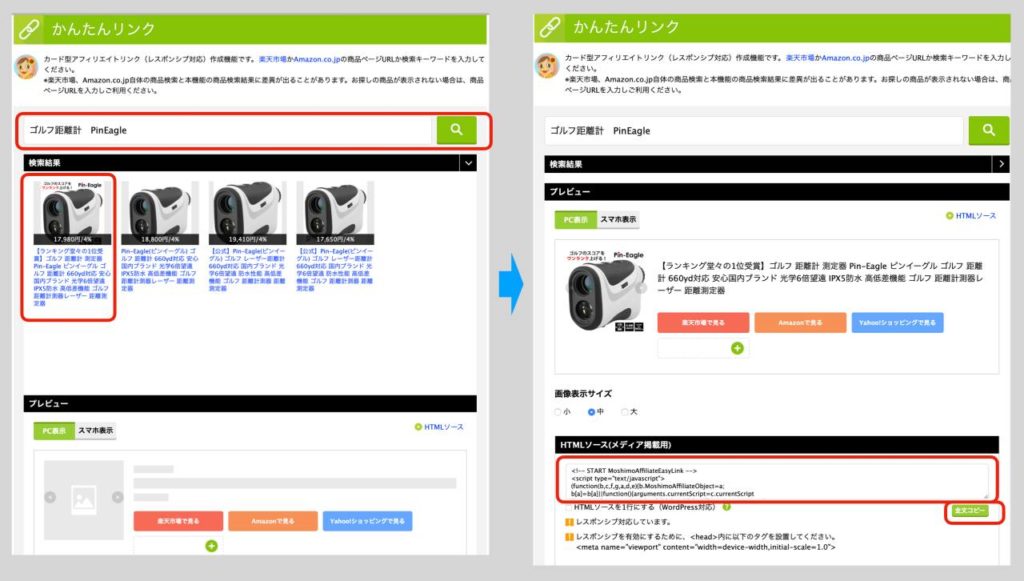This screenshot has height=581, width=1024.
Task: Click green plus button under left panel's shop buttons
Action: [x=212, y=546]
